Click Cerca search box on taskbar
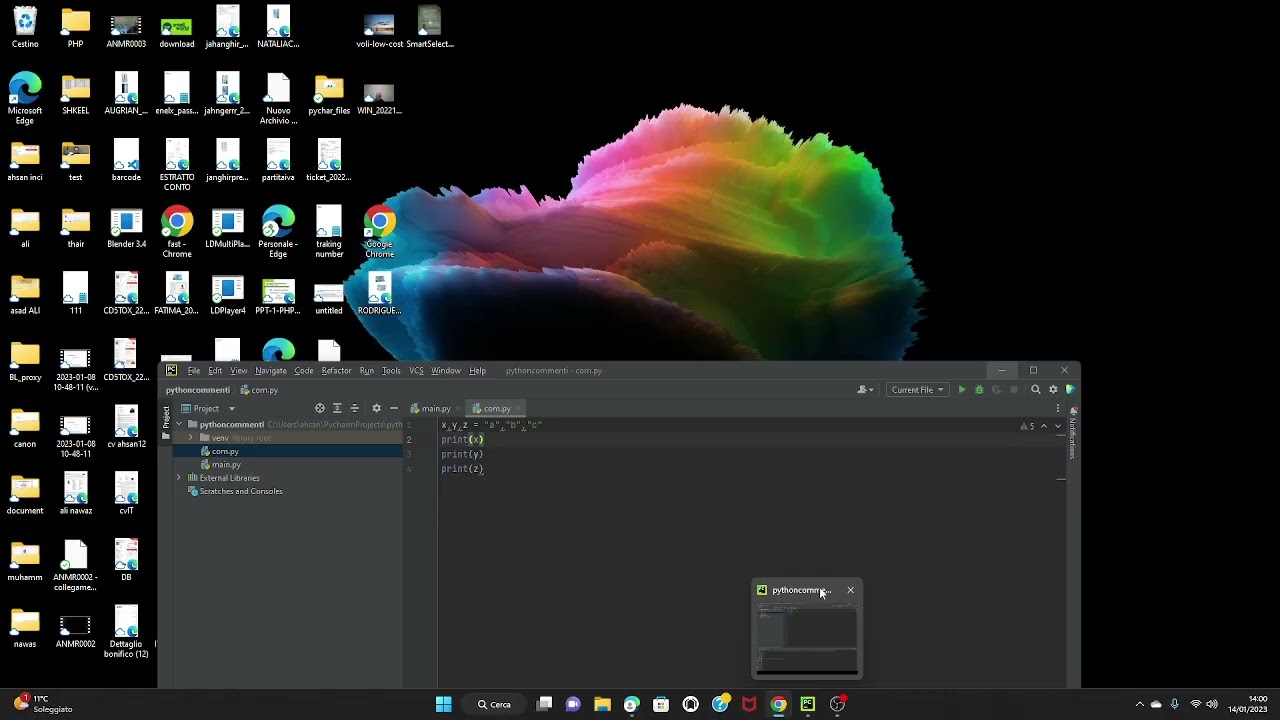 pyautogui.click(x=496, y=704)
